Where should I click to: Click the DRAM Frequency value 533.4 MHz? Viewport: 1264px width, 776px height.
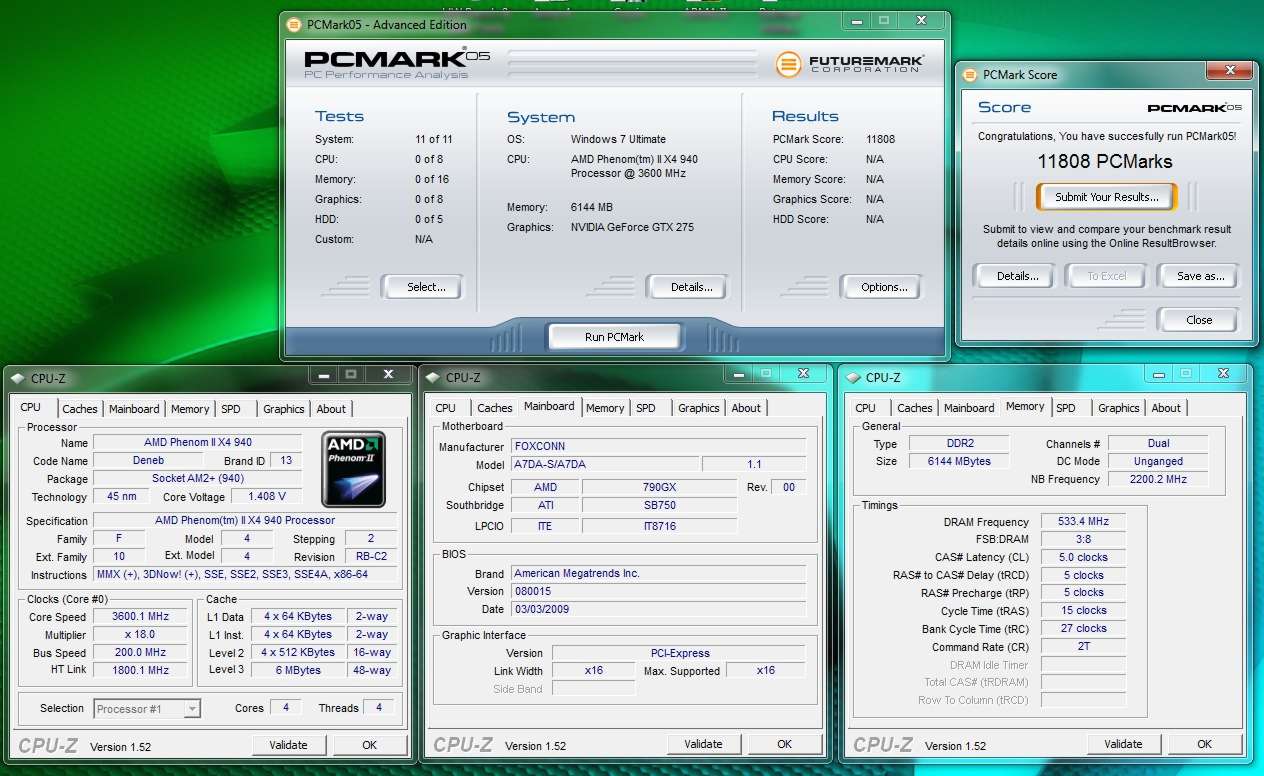coord(1083,522)
